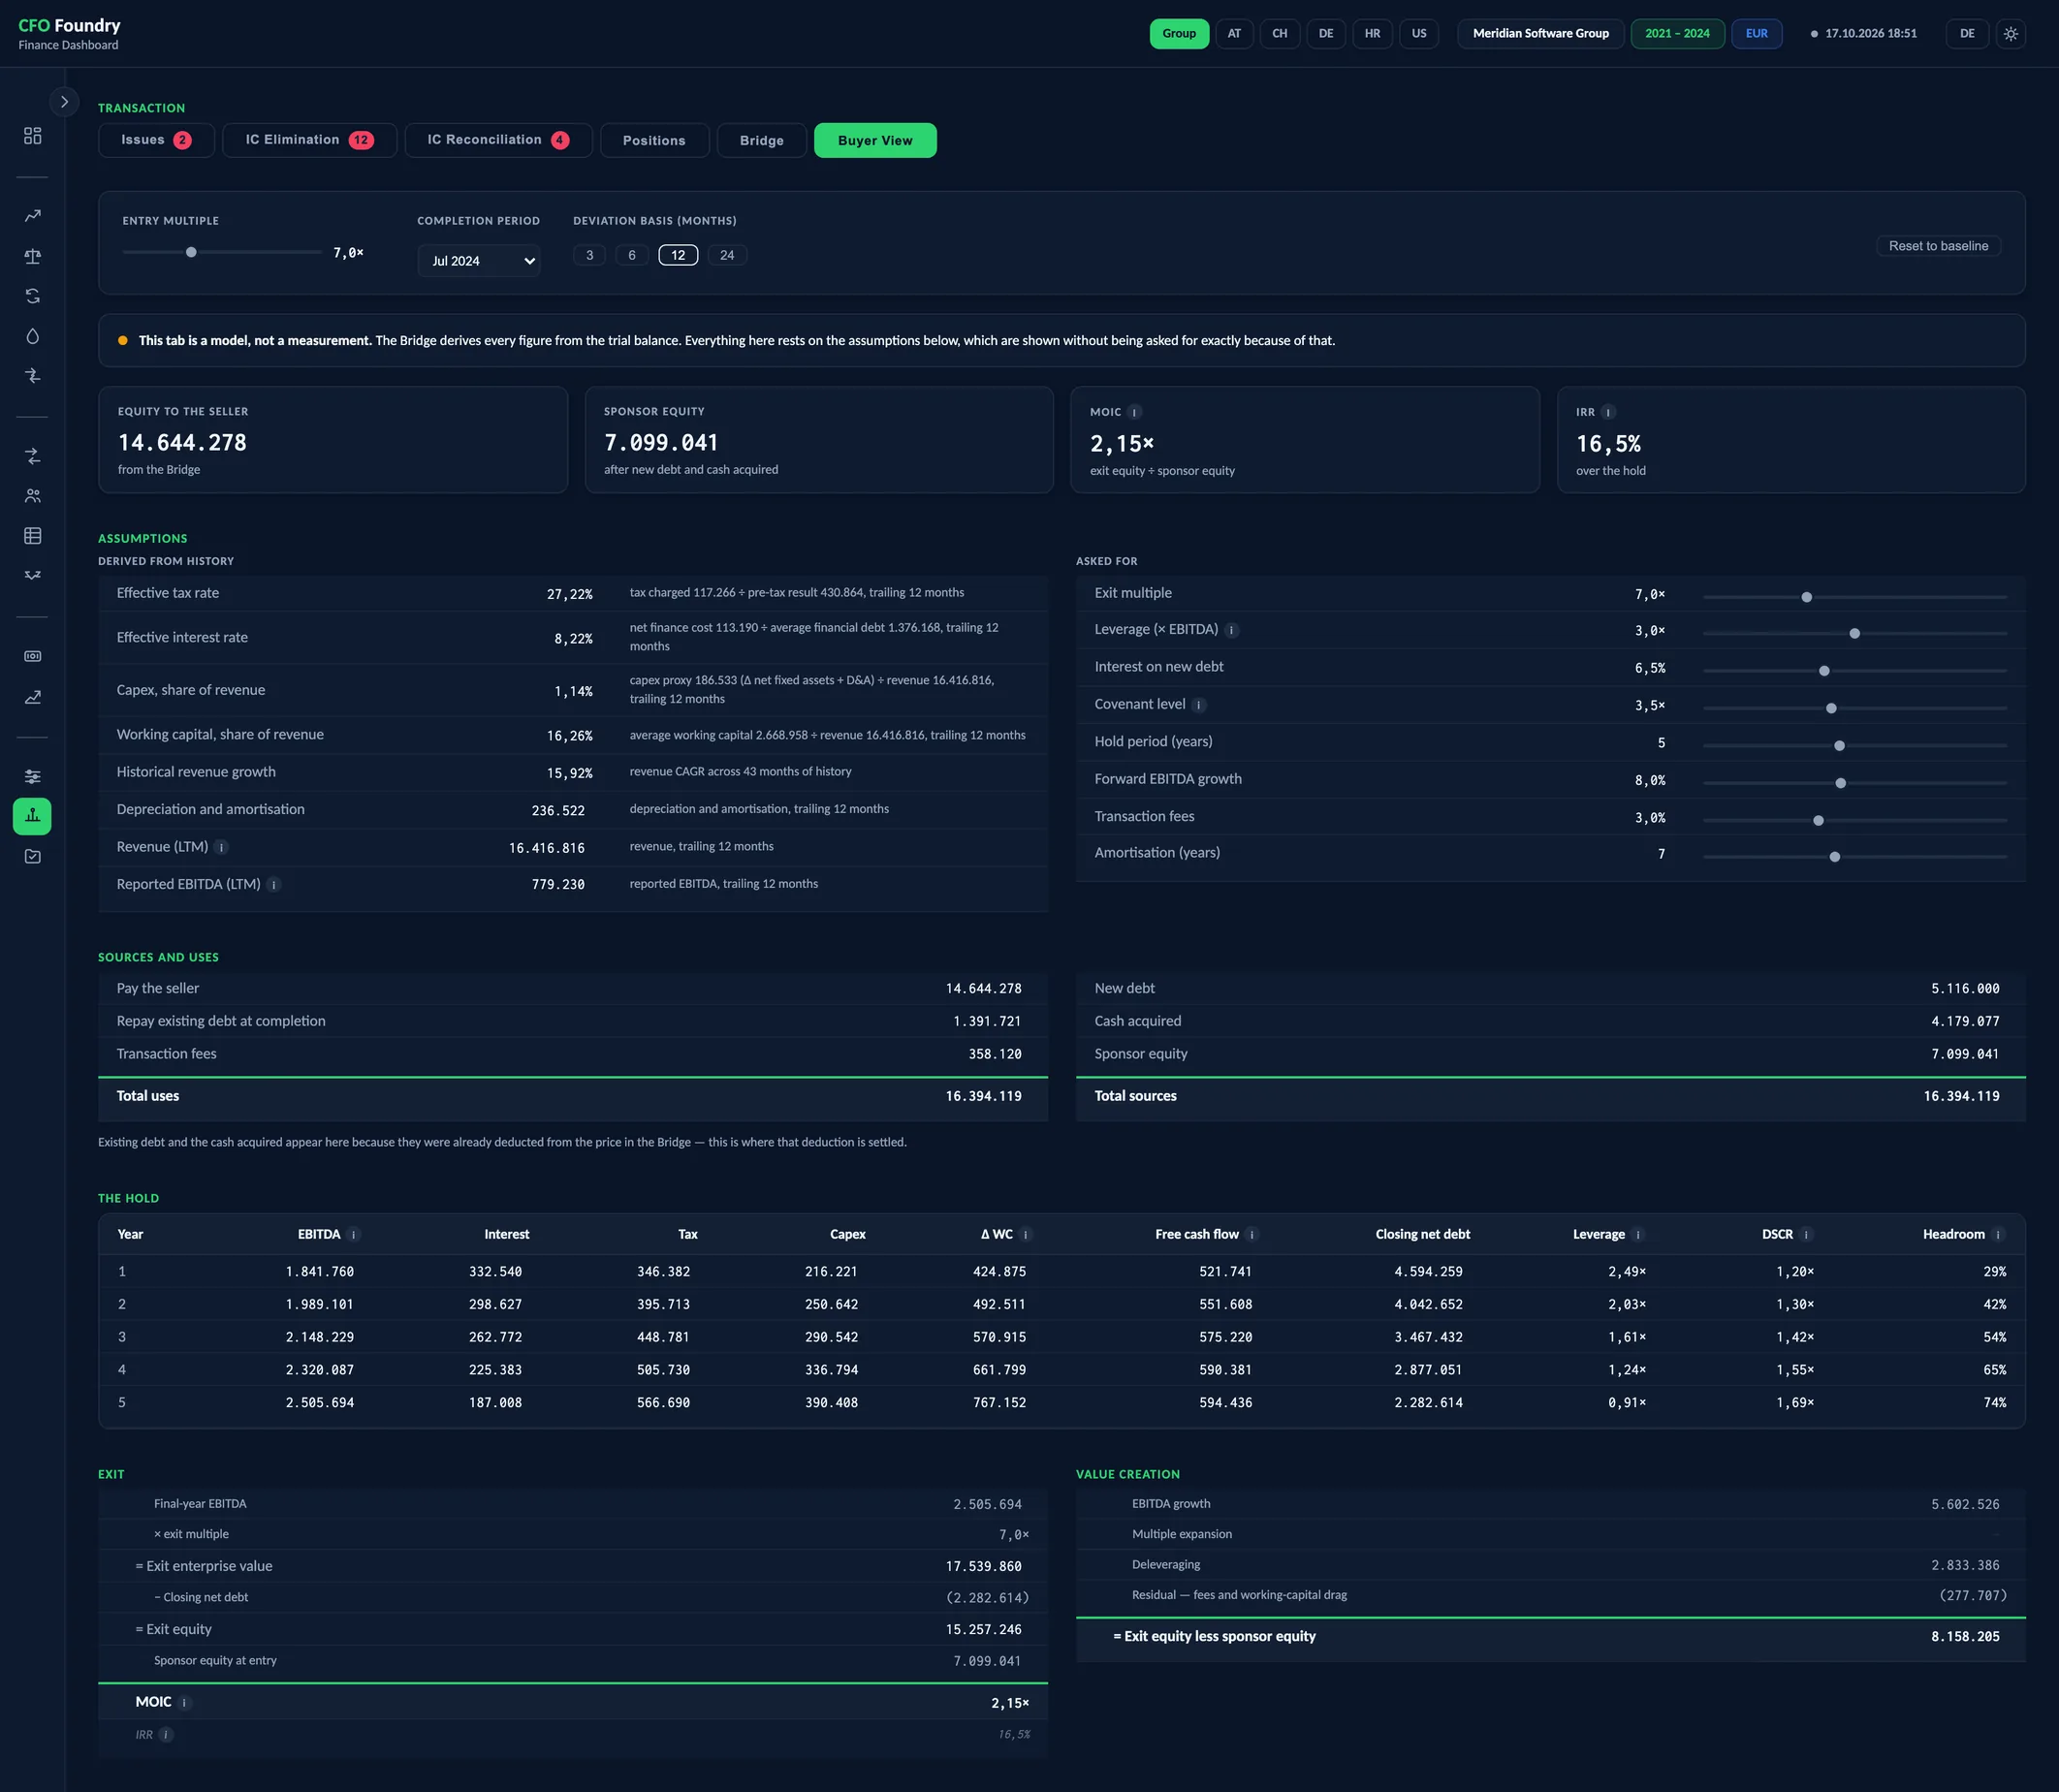This screenshot has height=1792, width=2059.
Task: Click info icon next to Leverage (× EBITDA)
Action: click(x=1232, y=630)
